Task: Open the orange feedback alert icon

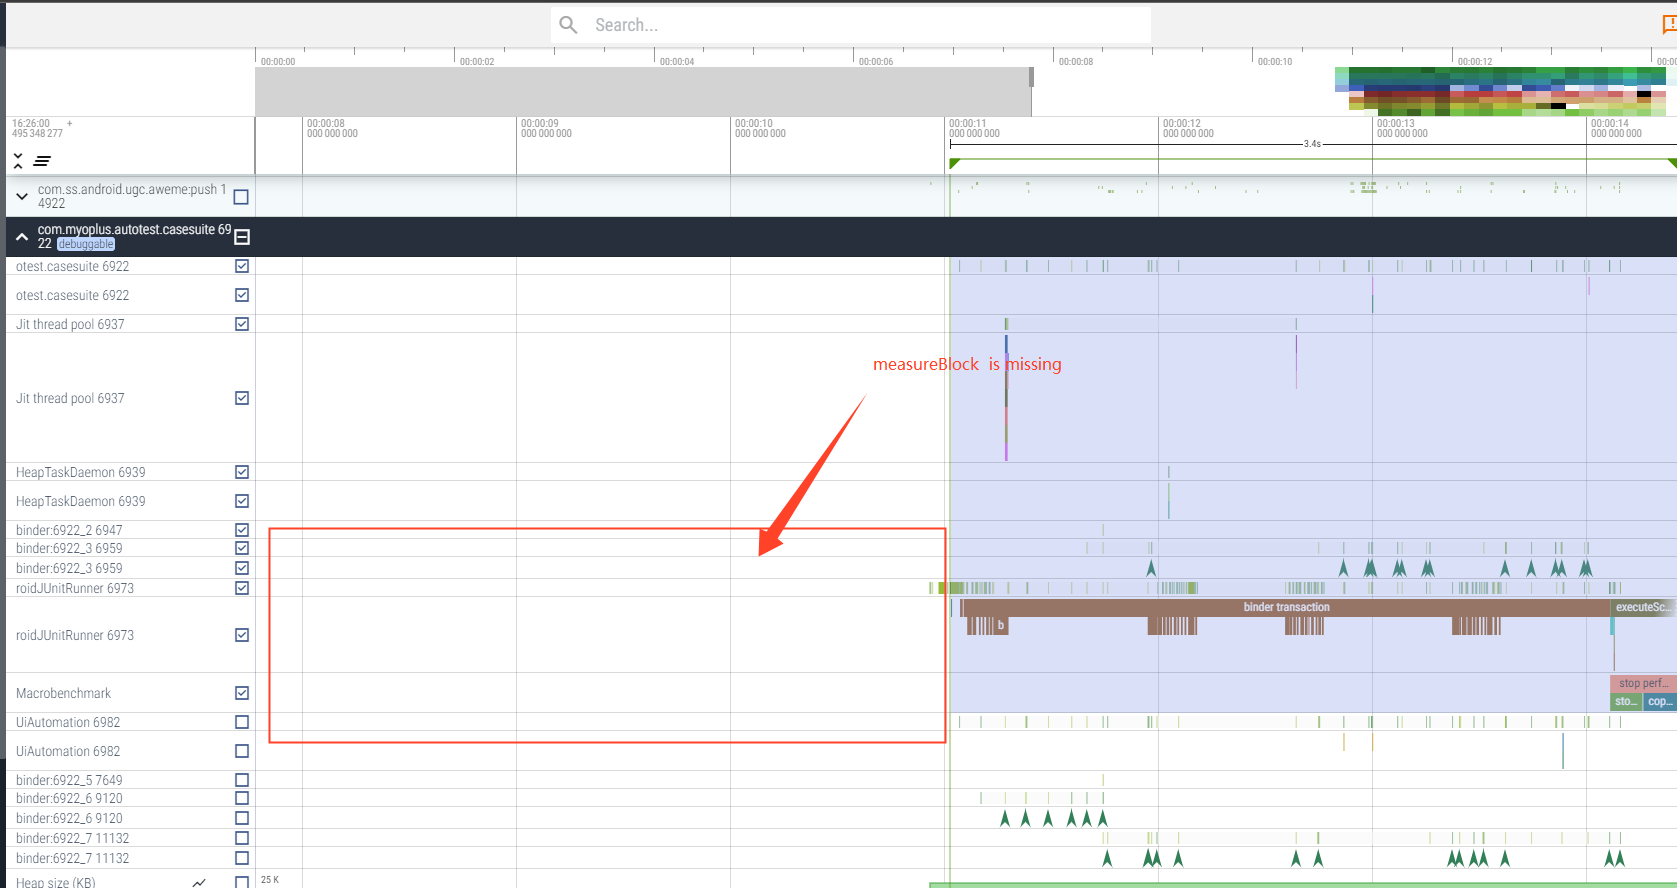Action: pos(1668,25)
